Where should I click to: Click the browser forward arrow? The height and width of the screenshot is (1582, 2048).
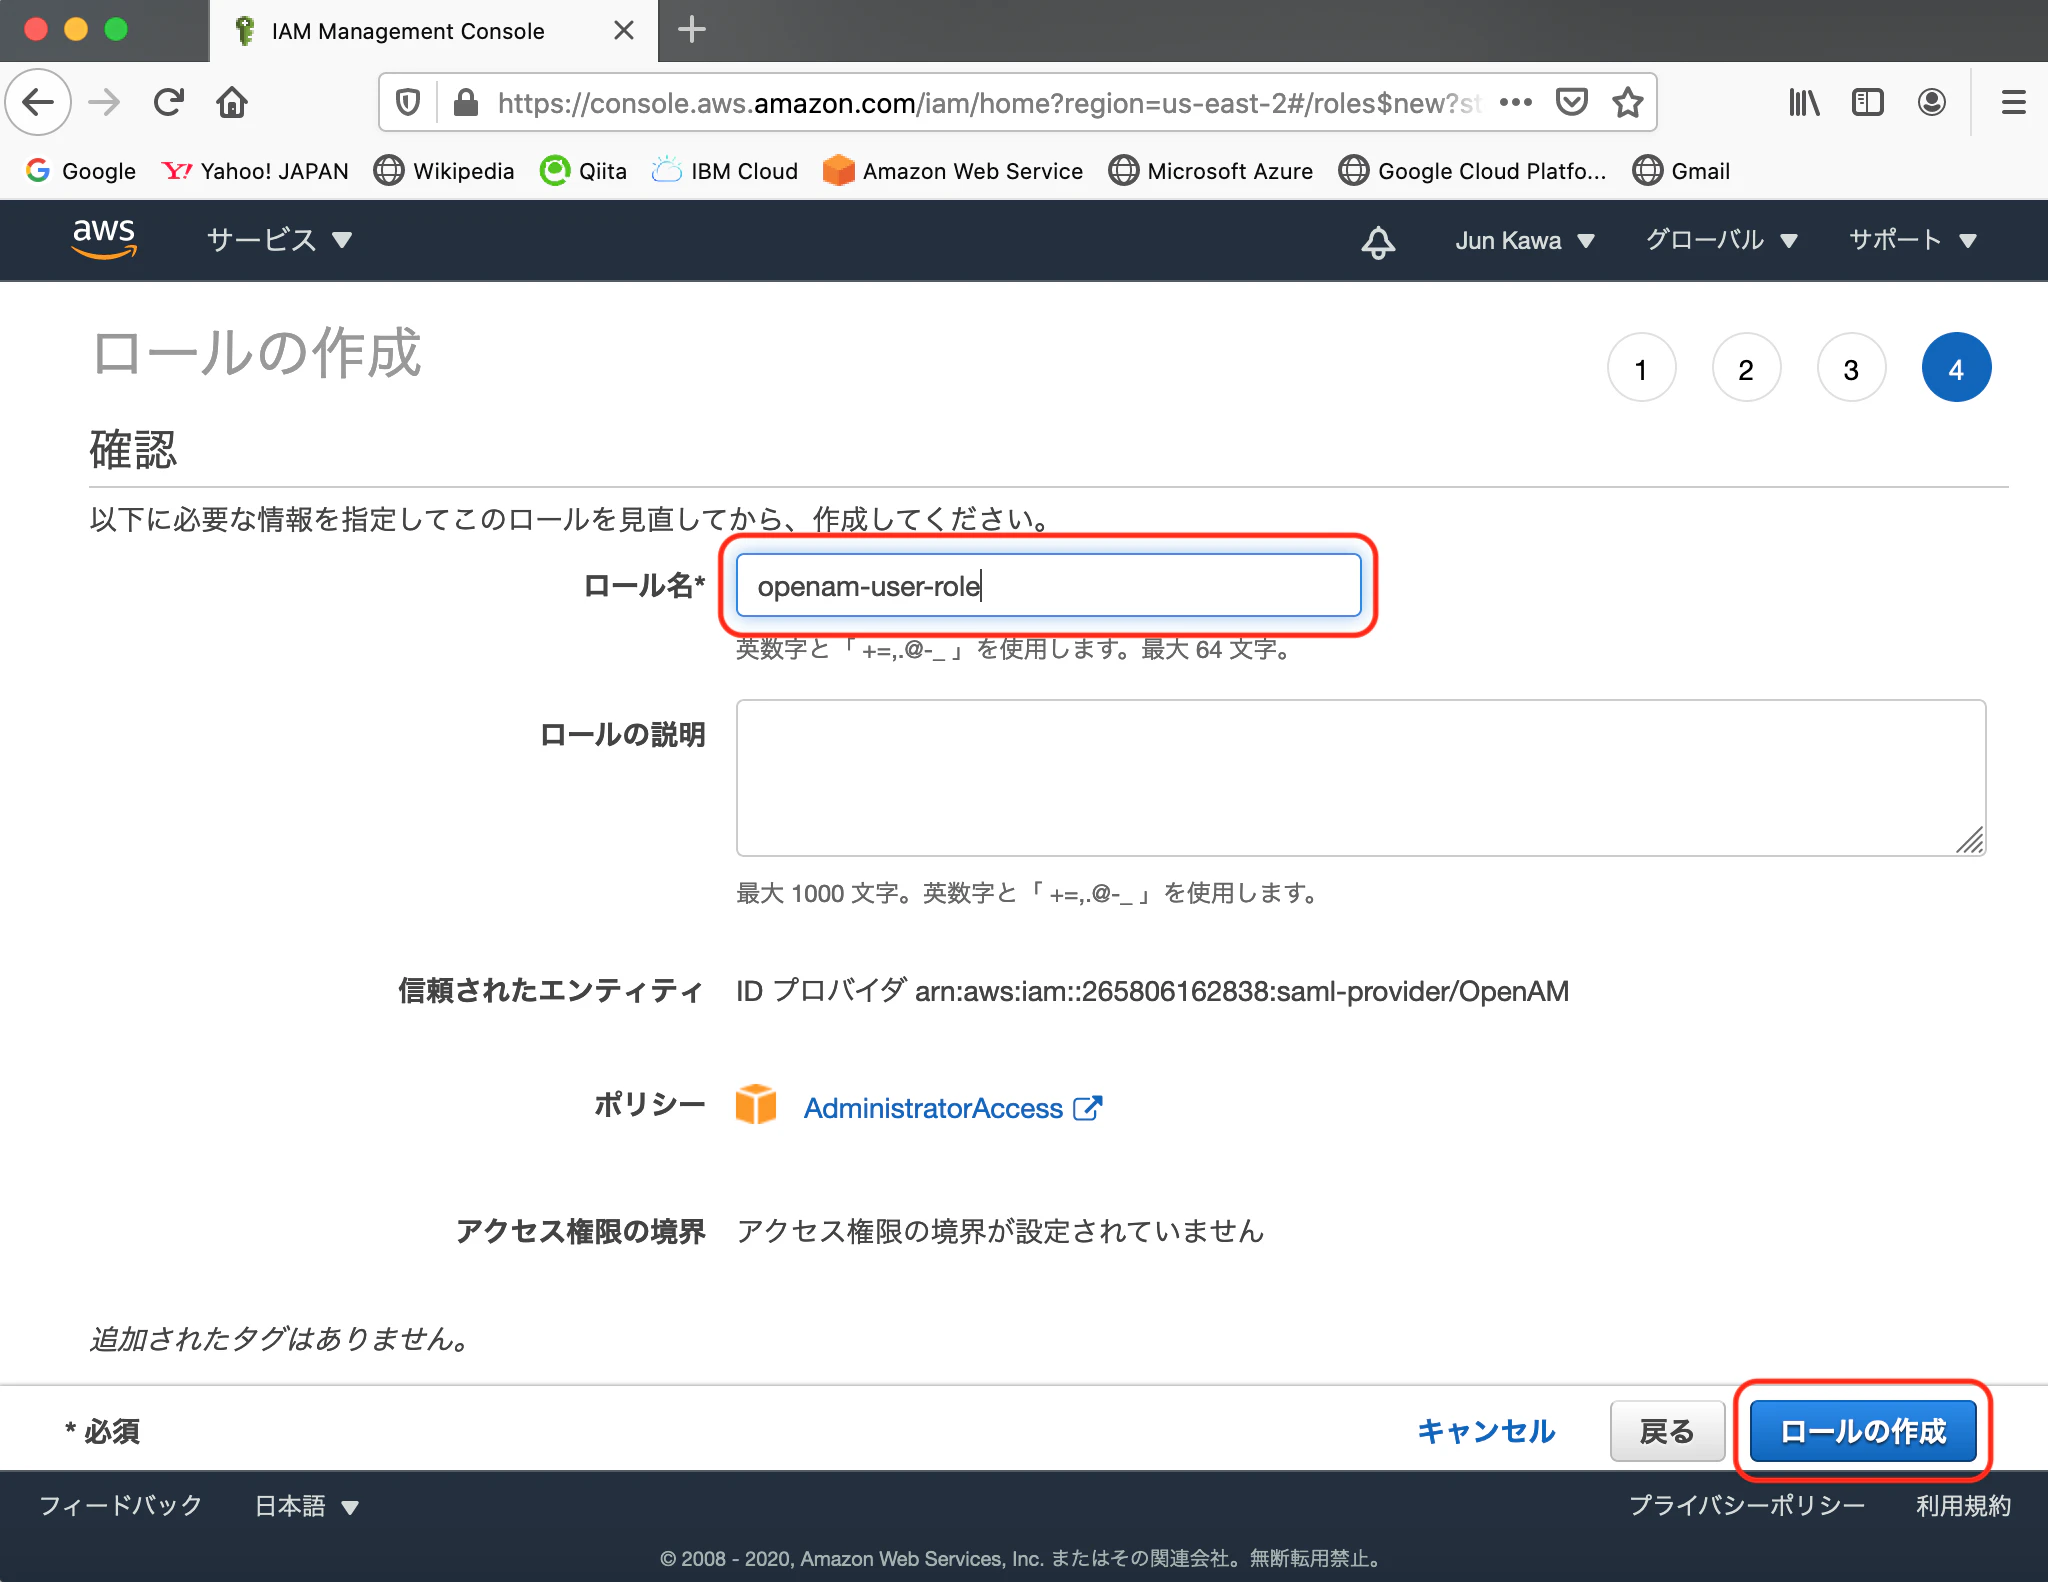click(x=104, y=102)
